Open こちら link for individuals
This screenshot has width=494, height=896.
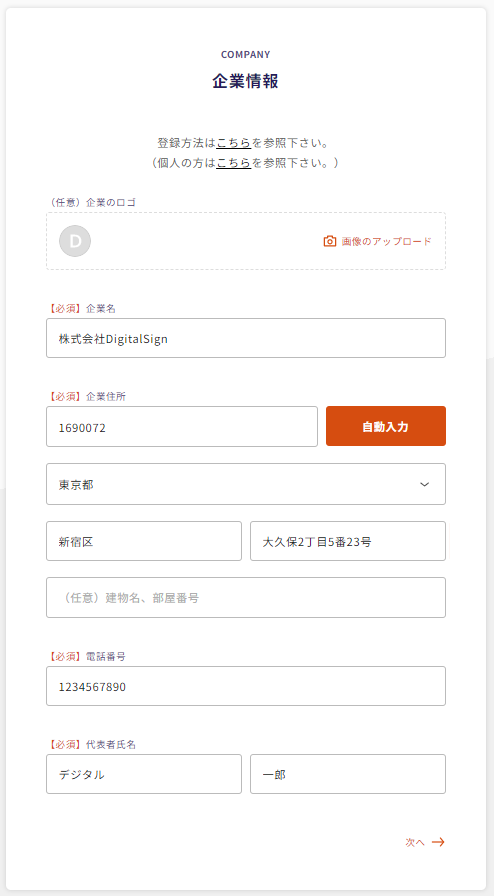[234, 163]
